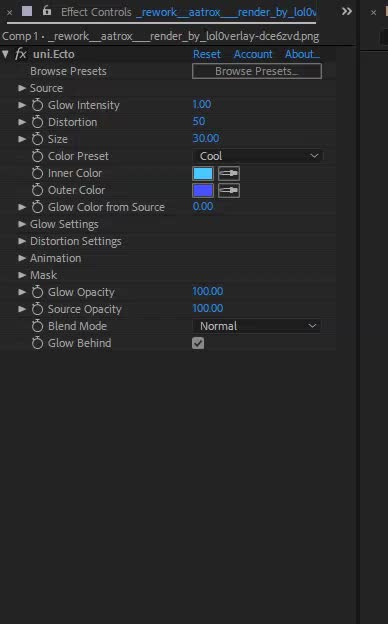
Task: Toggle stopwatch for Glow Intensity
Action: 37,105
